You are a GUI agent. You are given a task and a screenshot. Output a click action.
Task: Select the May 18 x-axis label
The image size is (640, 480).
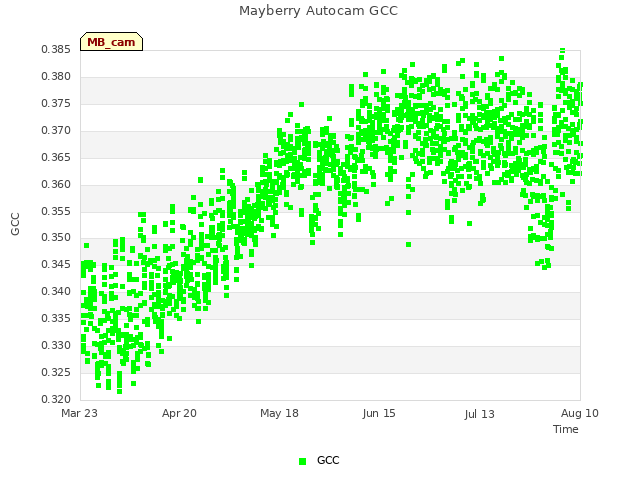(279, 413)
